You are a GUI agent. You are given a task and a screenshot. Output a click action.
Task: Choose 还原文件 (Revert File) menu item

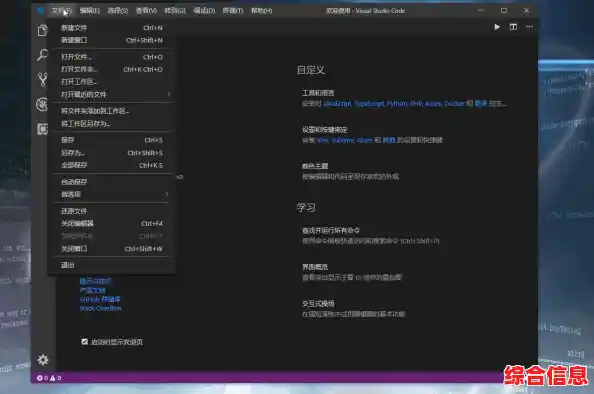tap(111, 211)
